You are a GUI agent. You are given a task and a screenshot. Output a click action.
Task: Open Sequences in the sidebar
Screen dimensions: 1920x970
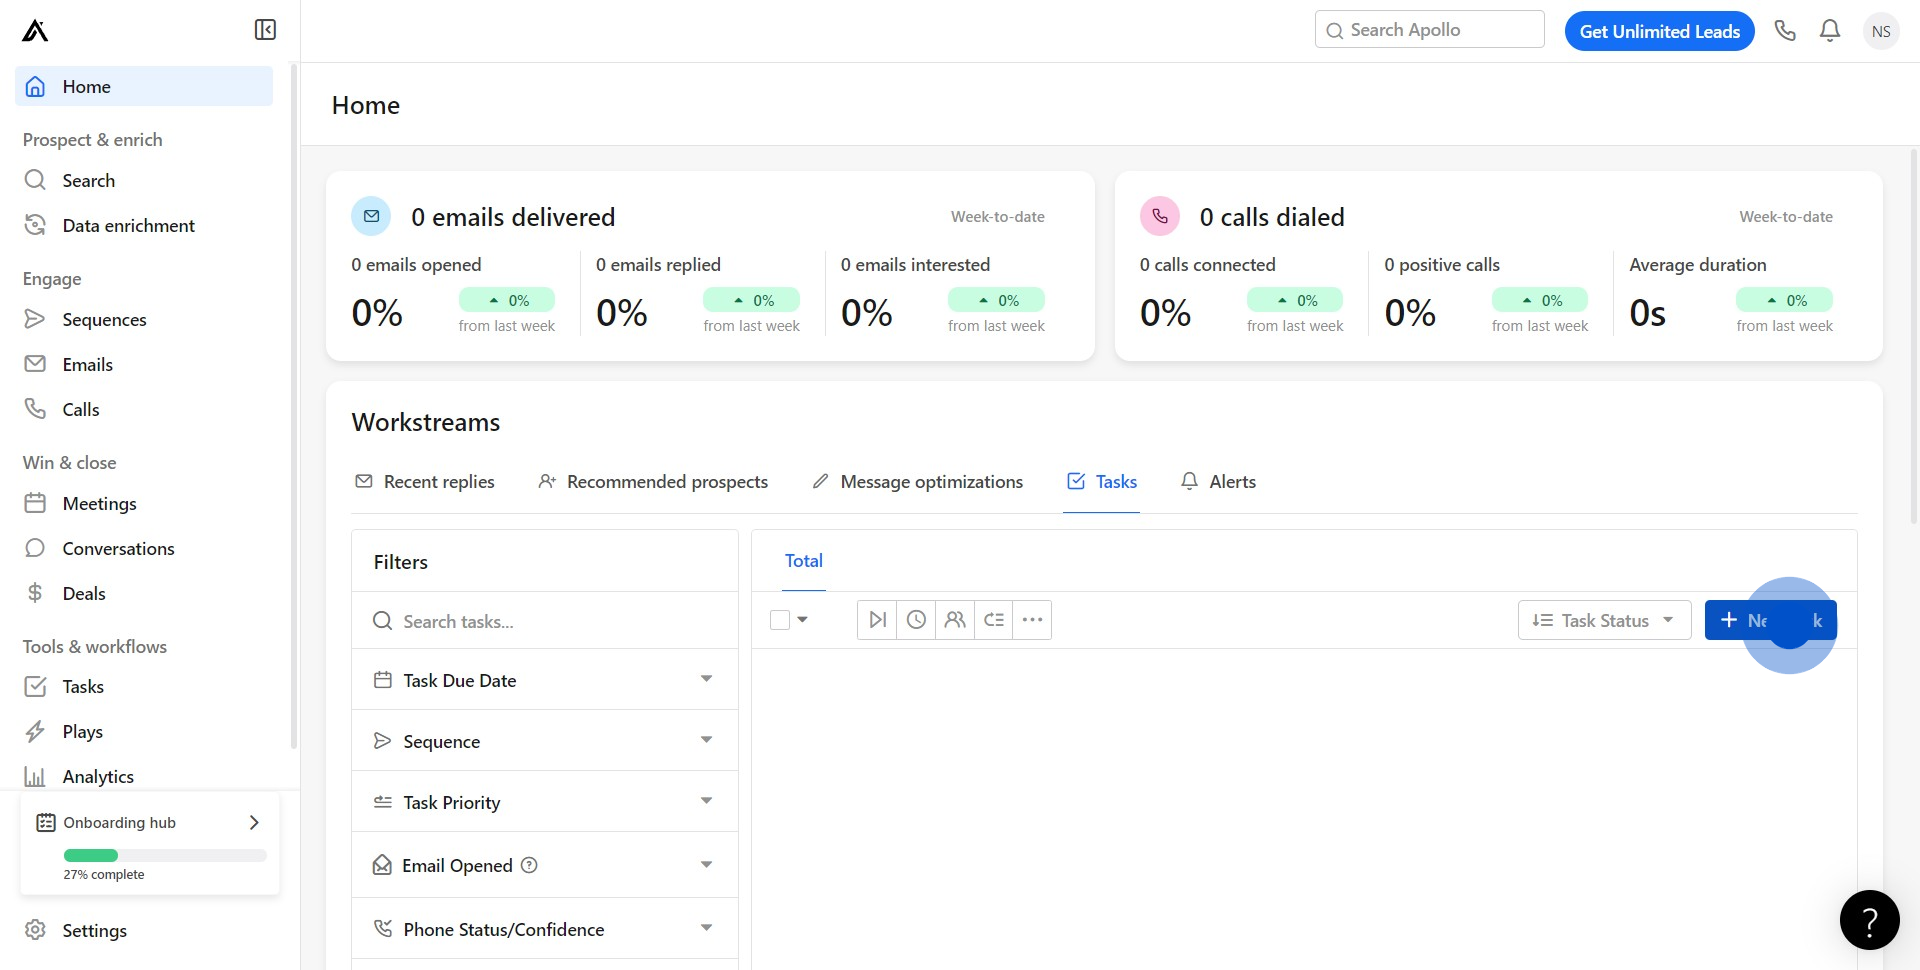coord(104,320)
